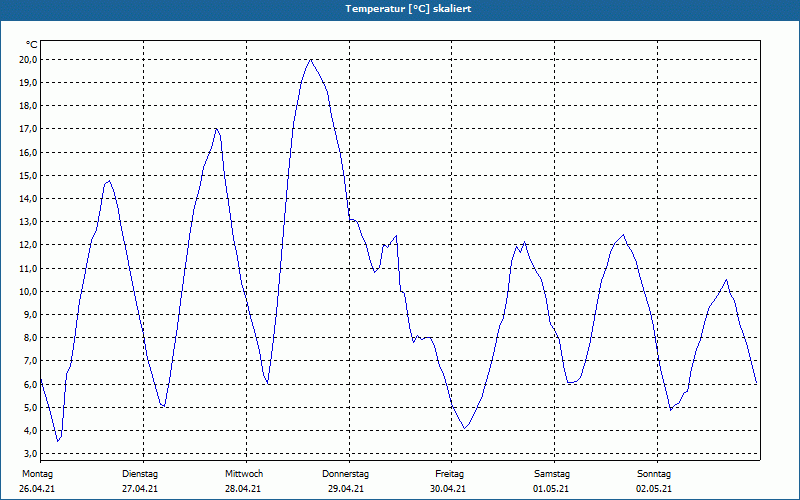Click the 17 °C peak on Tuesday's curve
This screenshot has height=500, width=800.
tap(216, 129)
